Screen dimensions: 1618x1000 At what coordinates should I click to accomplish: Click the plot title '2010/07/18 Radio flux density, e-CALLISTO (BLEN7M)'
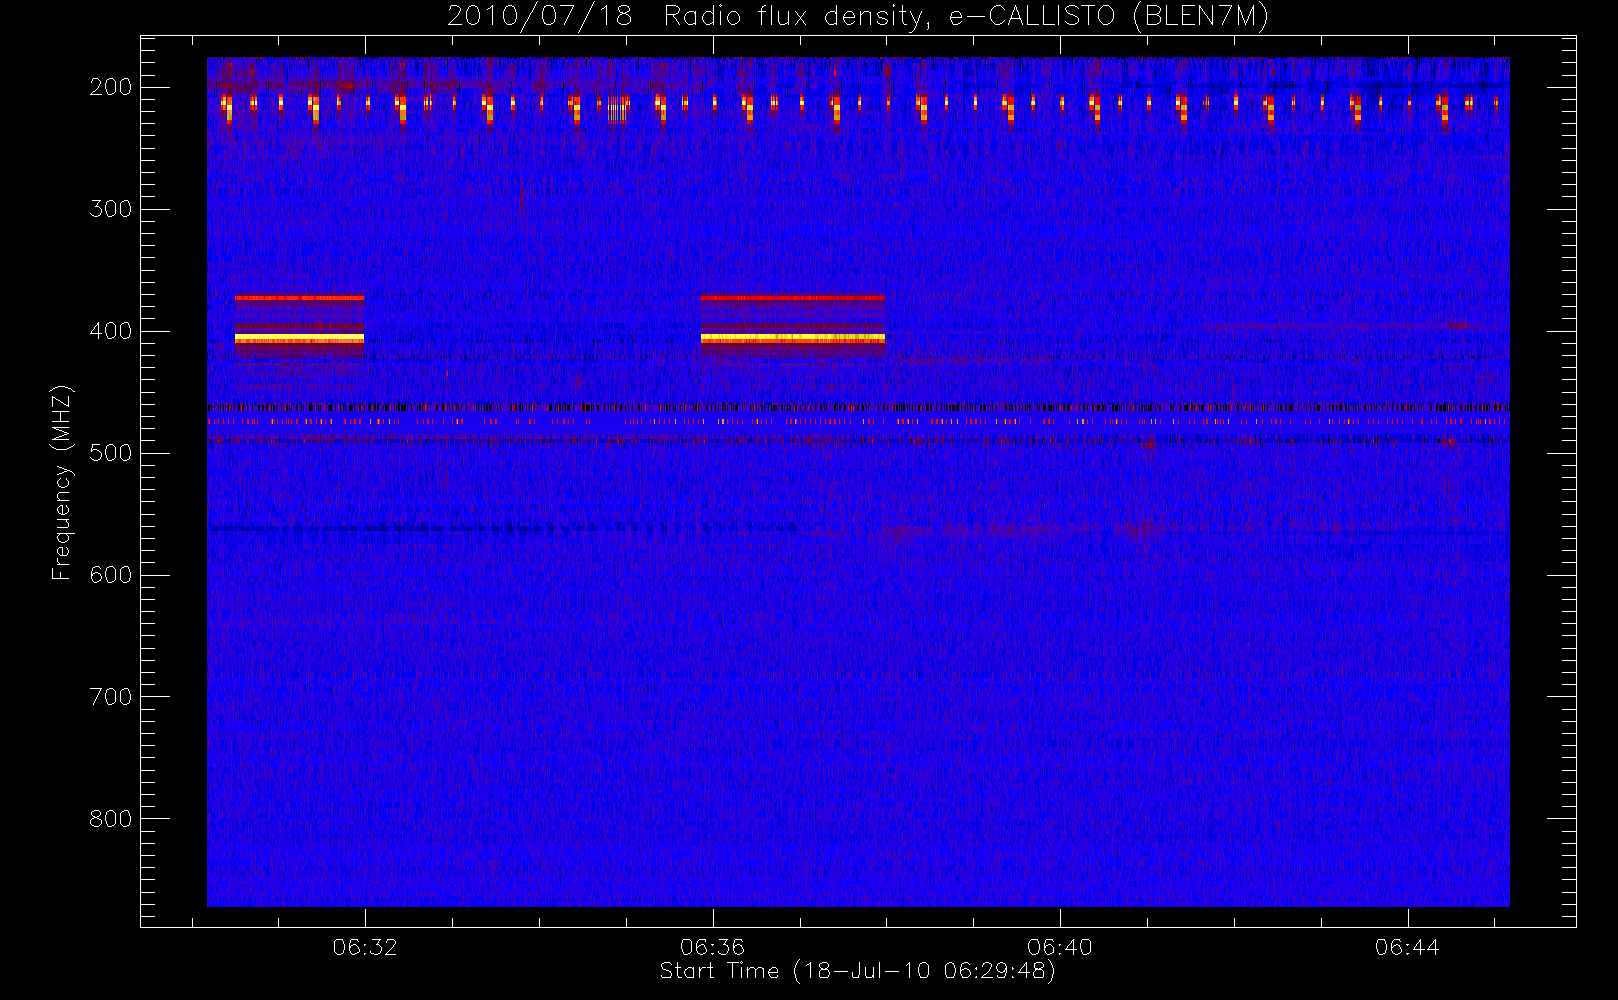858,17
